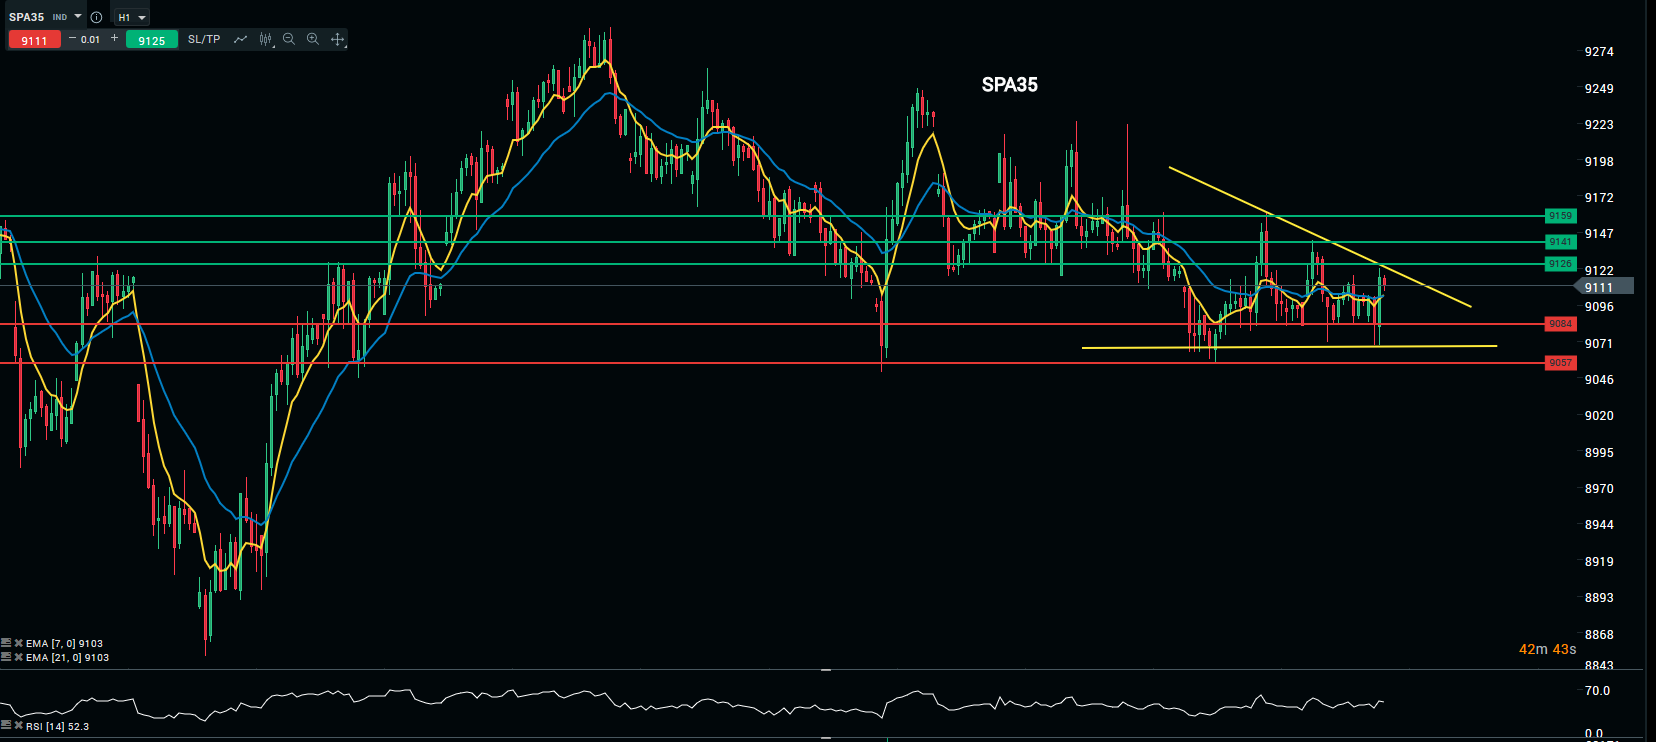Screen dimensions: 1656x742
Task: Click the red 9111 sell button
Action: 34,40
